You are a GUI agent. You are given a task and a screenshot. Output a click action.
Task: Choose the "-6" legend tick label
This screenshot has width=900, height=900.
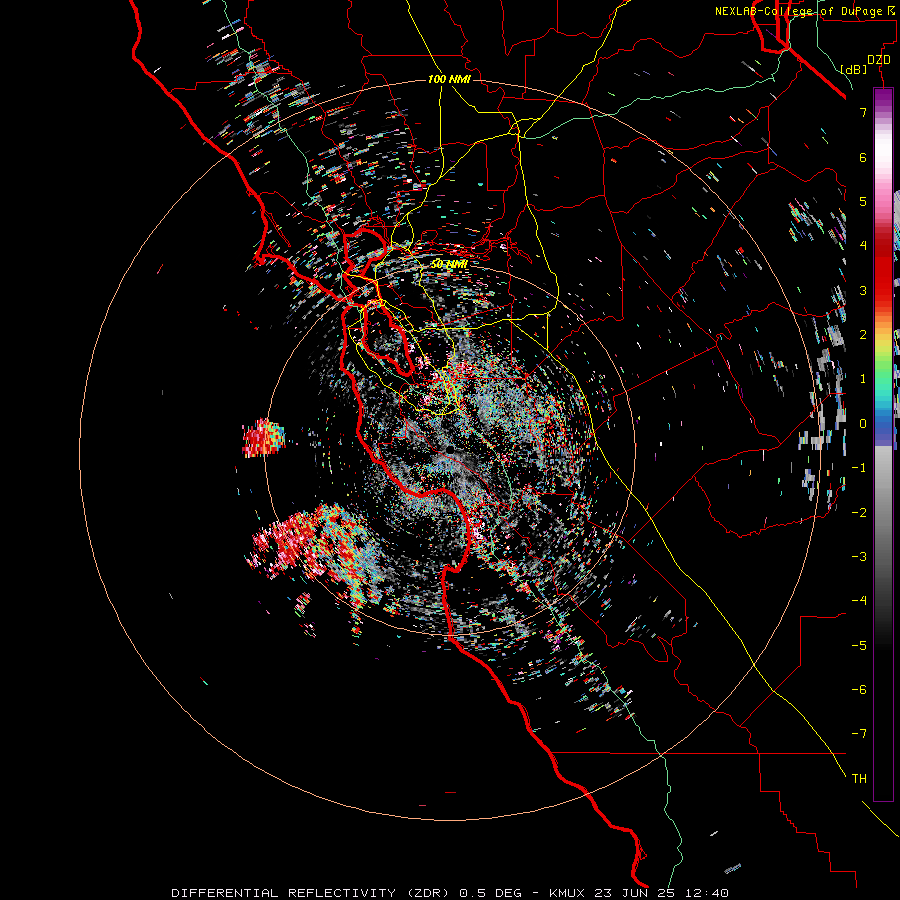[859, 690]
